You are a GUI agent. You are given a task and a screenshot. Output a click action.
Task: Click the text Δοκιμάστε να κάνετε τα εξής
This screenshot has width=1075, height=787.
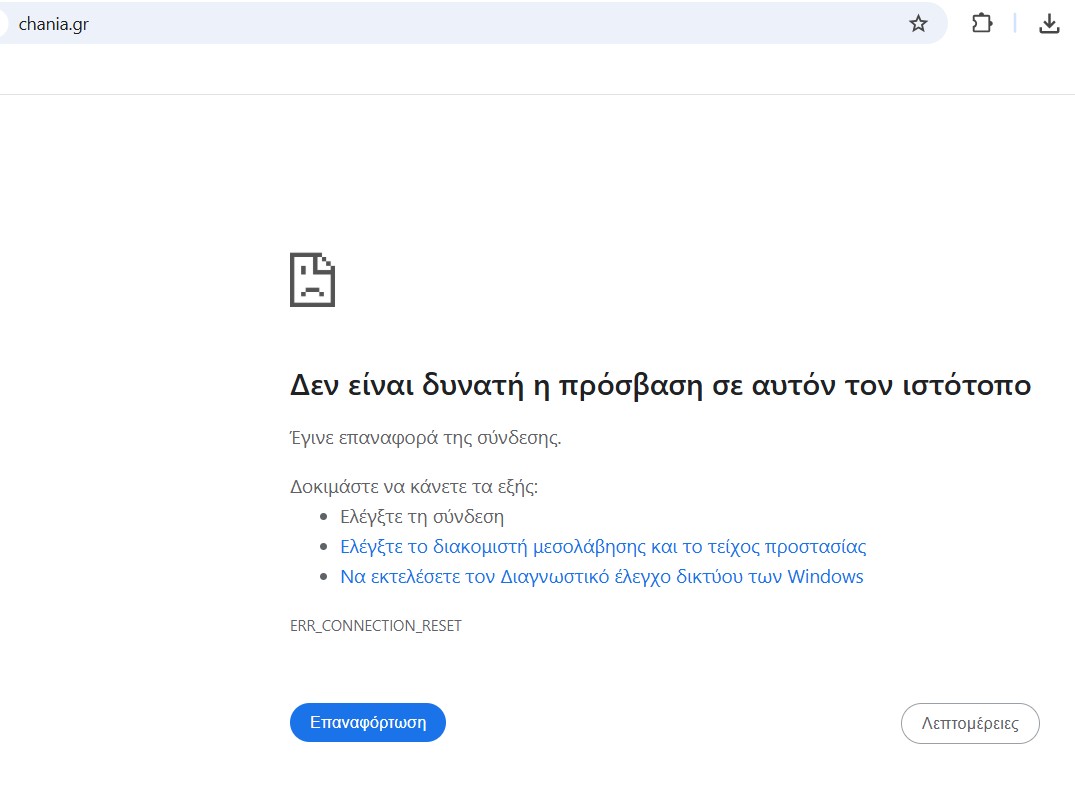click(x=414, y=487)
